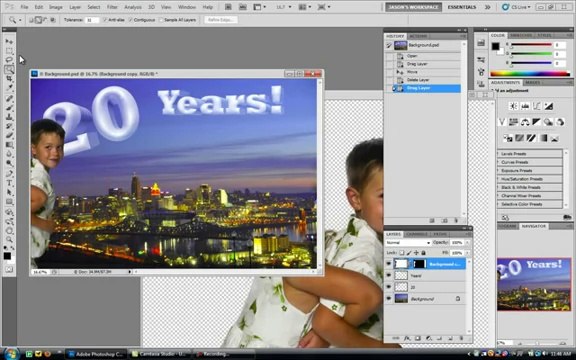Click the delete layer trash icon
The height and width of the screenshot is (360, 576).
461,338
